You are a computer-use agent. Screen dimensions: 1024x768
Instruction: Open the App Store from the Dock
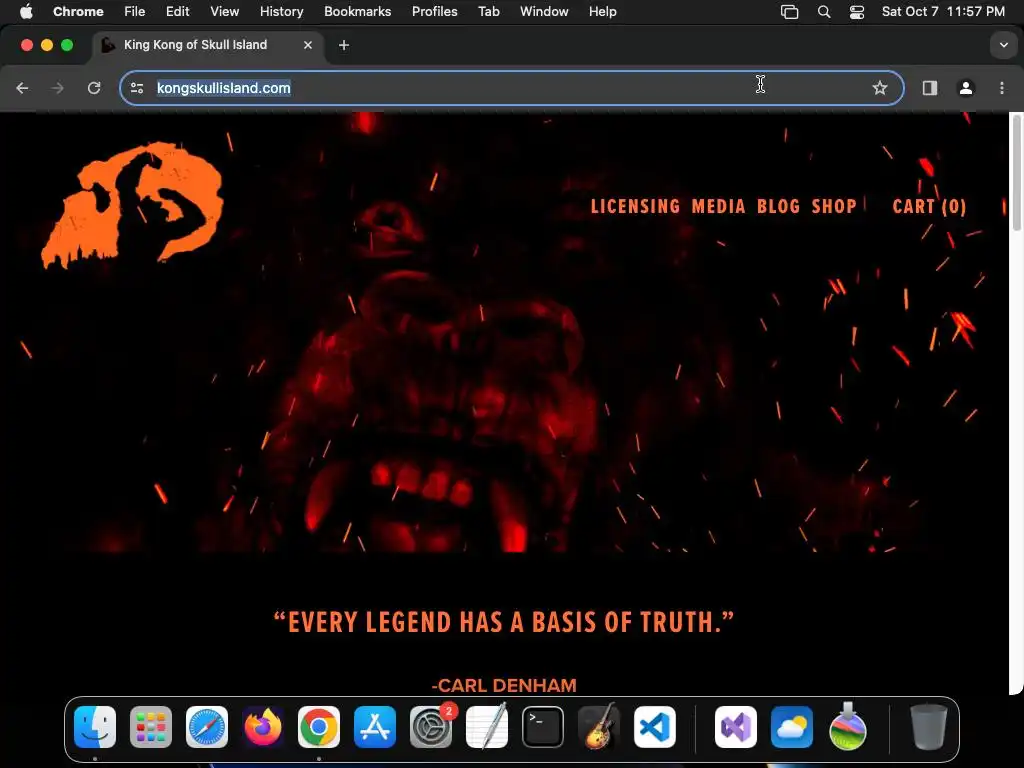click(x=375, y=727)
